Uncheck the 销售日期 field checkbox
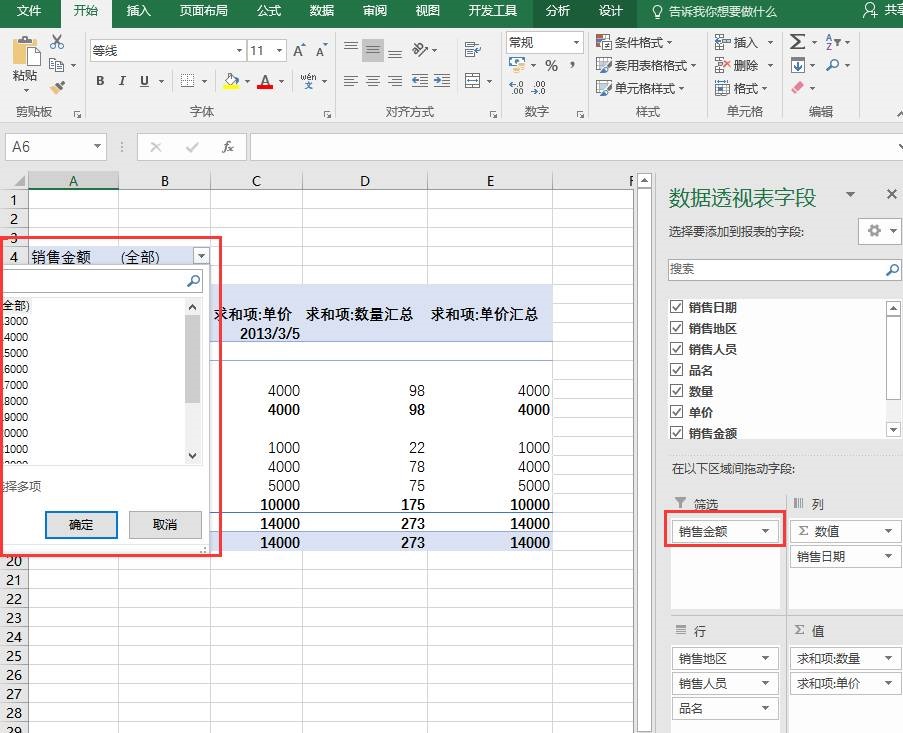This screenshot has width=903, height=733. pos(677,308)
